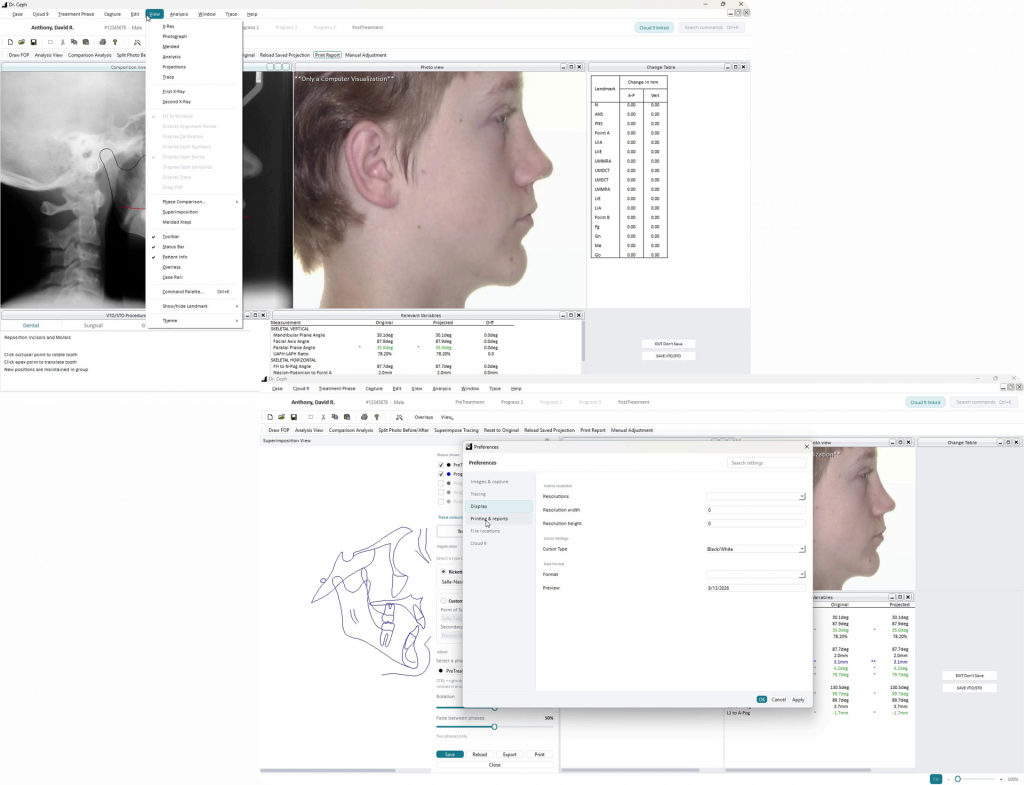Minimize the Relevant Variables panel in top window
This screenshot has width=1024, height=785.
pos(562,315)
